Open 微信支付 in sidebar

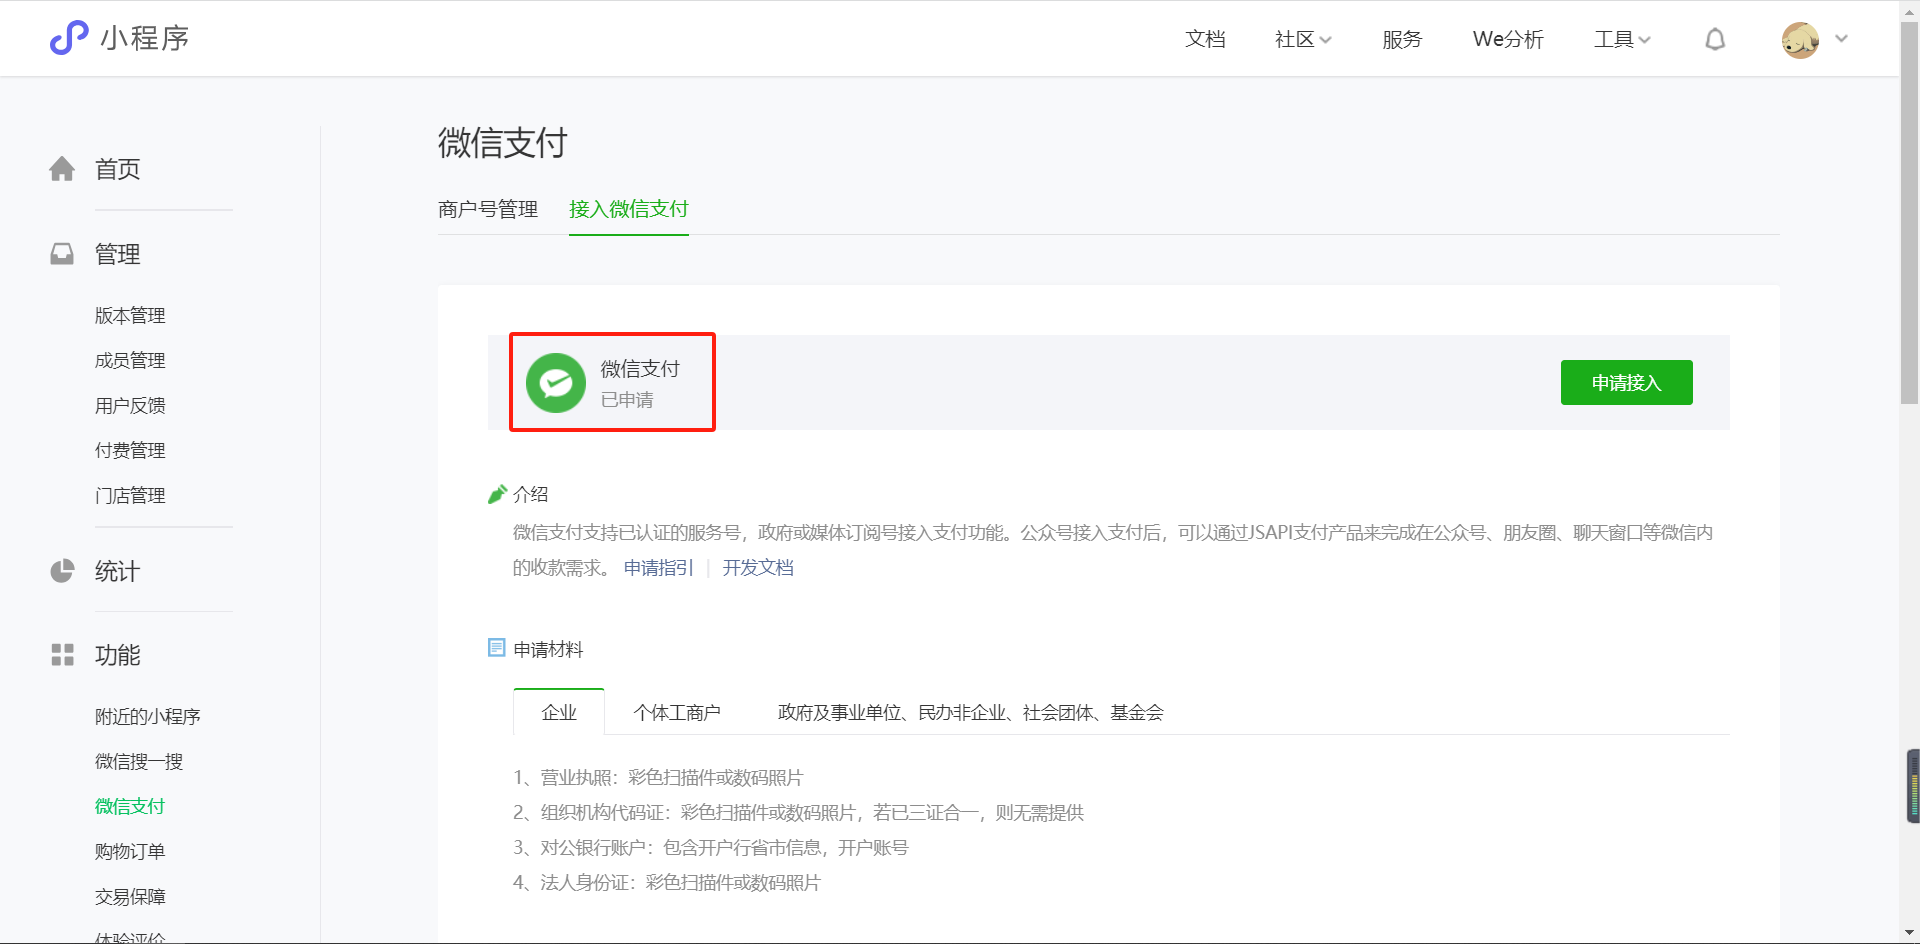pos(130,806)
